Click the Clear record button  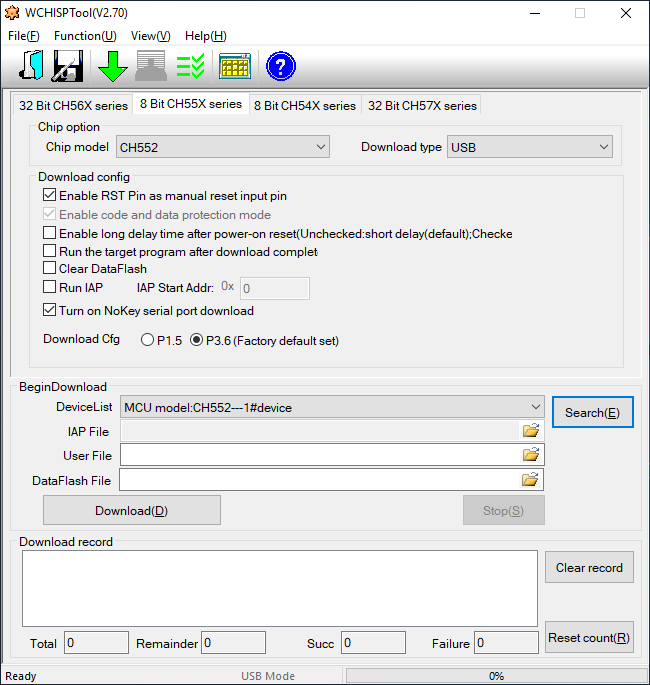pos(589,567)
